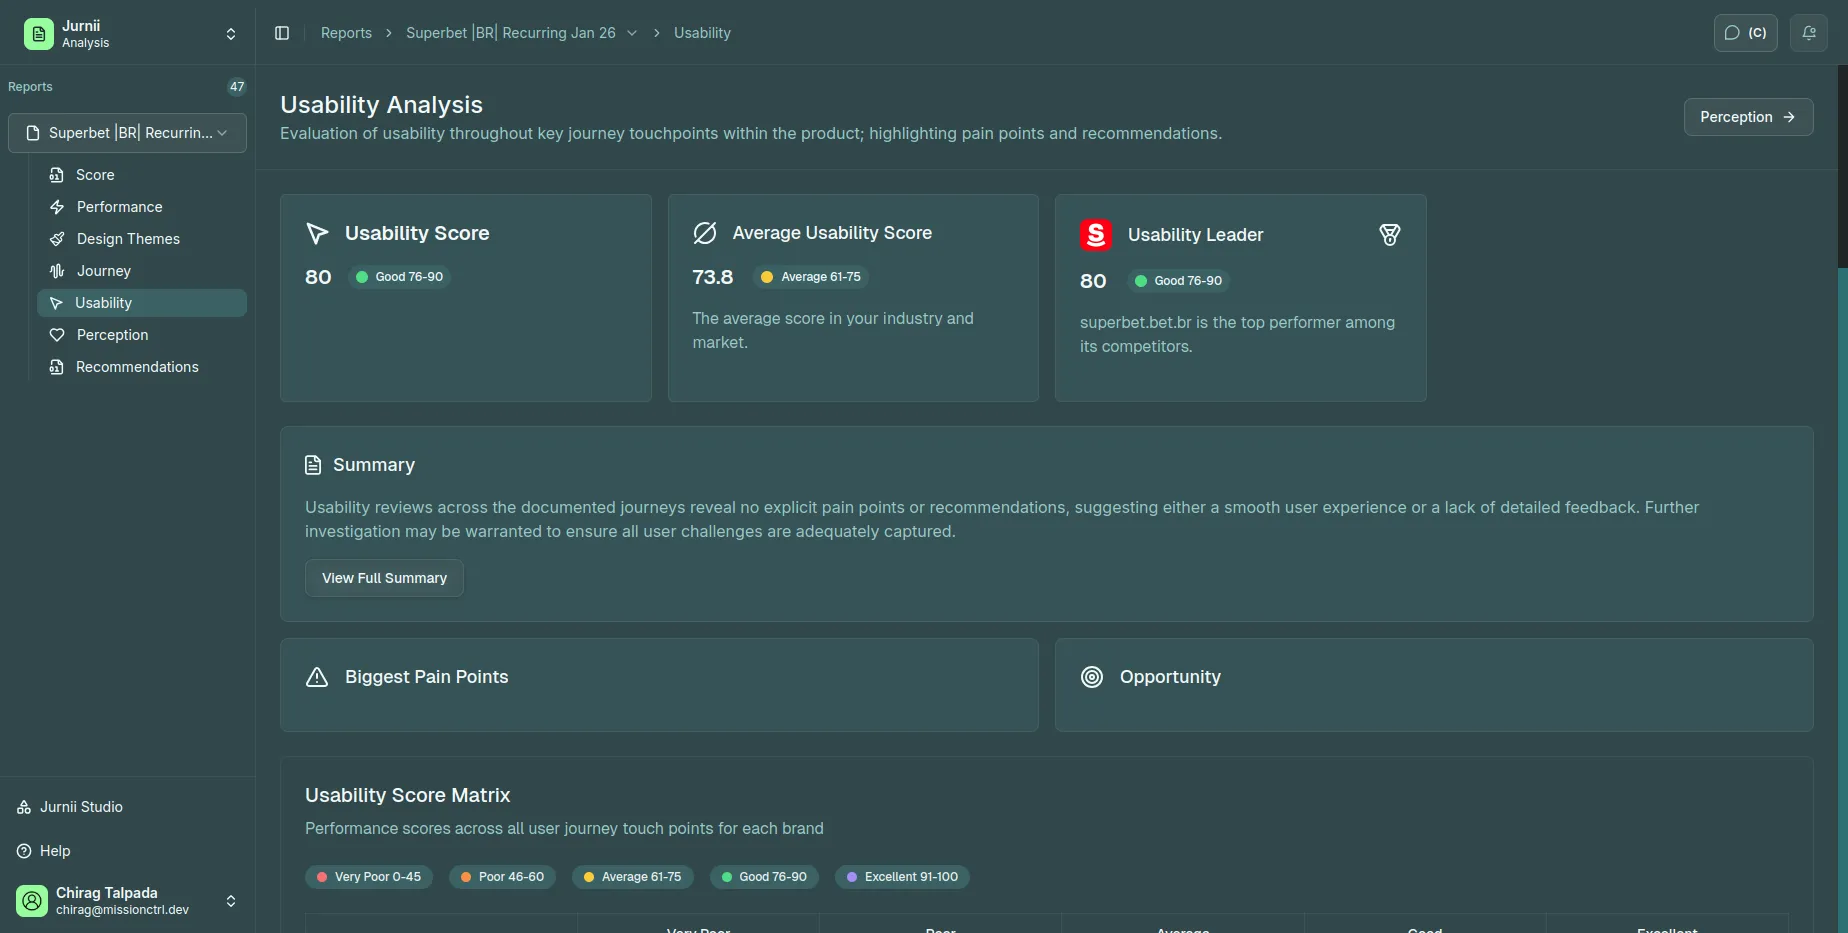Click the View Full Summary button
Image resolution: width=1848 pixels, height=933 pixels.
(383, 578)
